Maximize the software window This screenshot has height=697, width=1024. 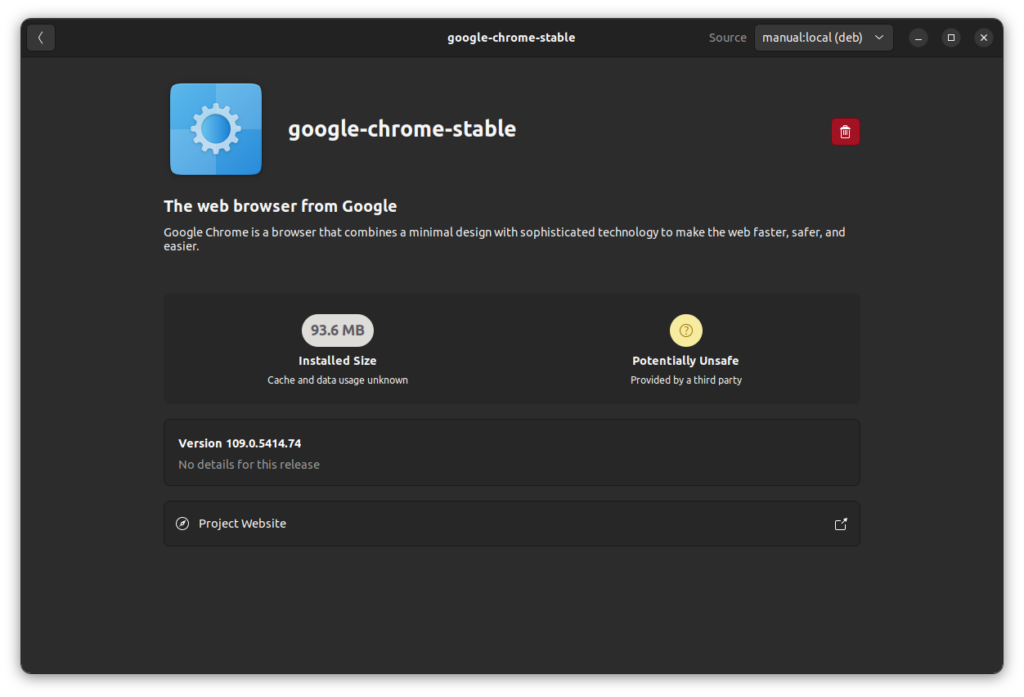951,38
